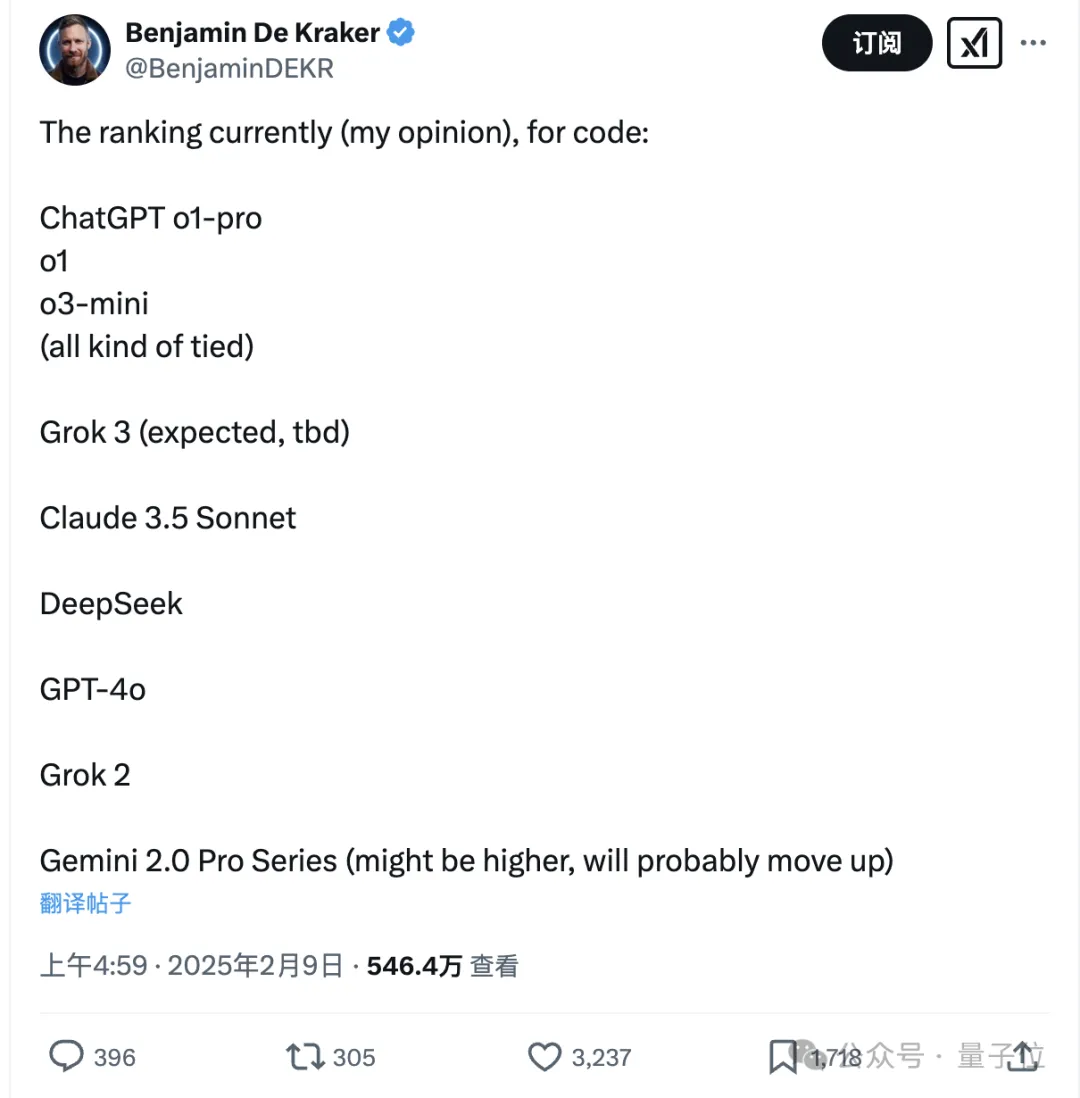
Task: Click the Benjamin De Kraker display name
Action: (x=252, y=32)
